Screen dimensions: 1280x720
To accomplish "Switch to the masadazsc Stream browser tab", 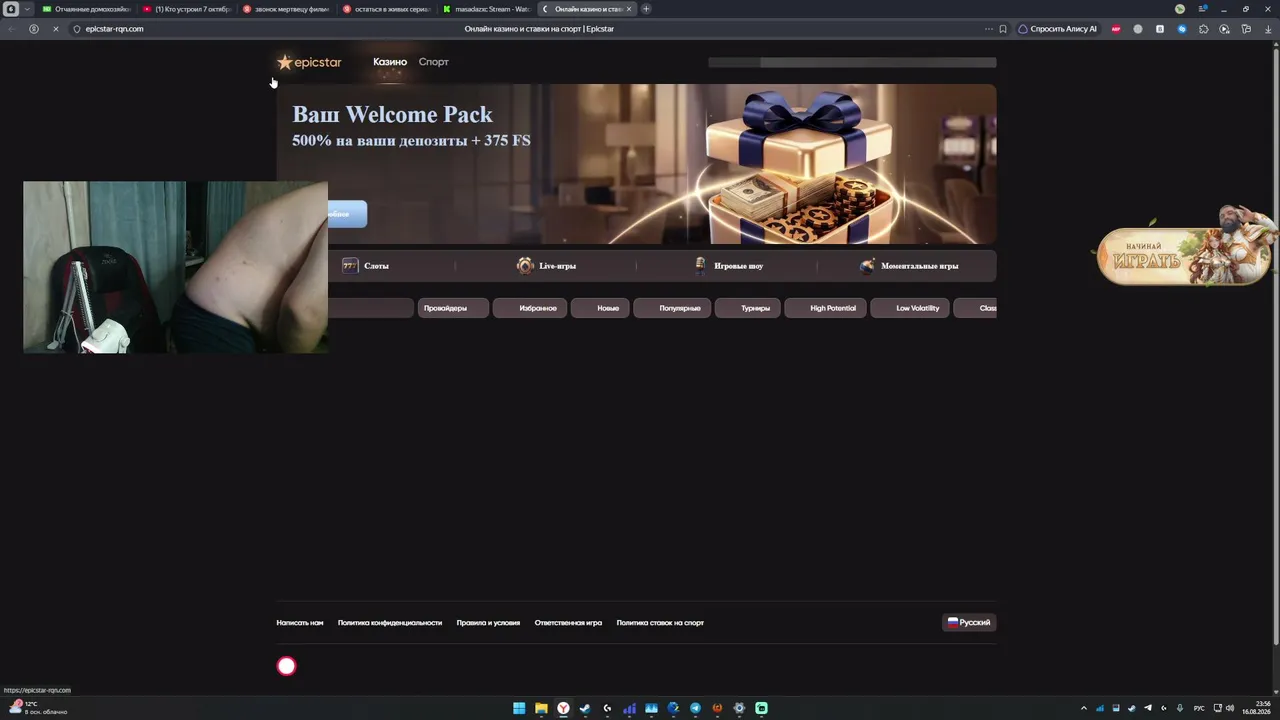I will [487, 9].
